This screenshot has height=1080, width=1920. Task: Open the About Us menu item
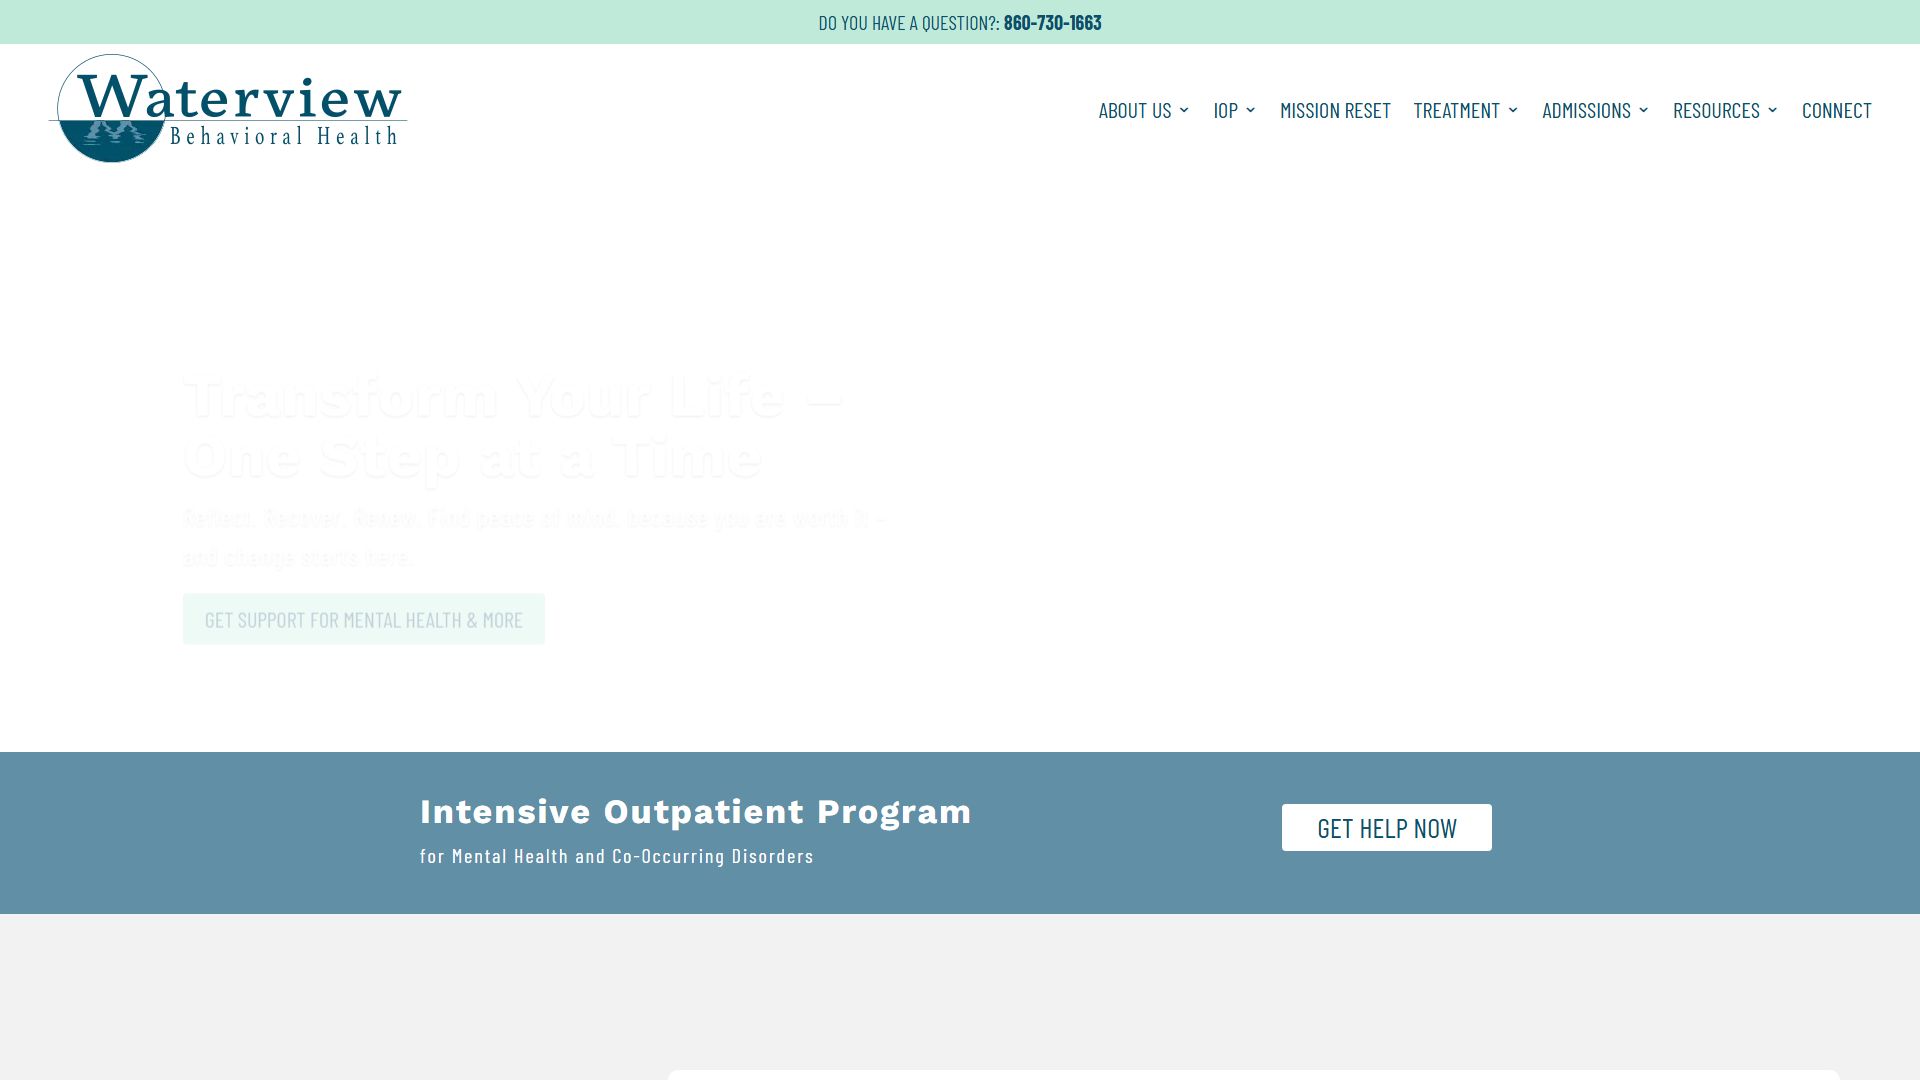click(1135, 110)
